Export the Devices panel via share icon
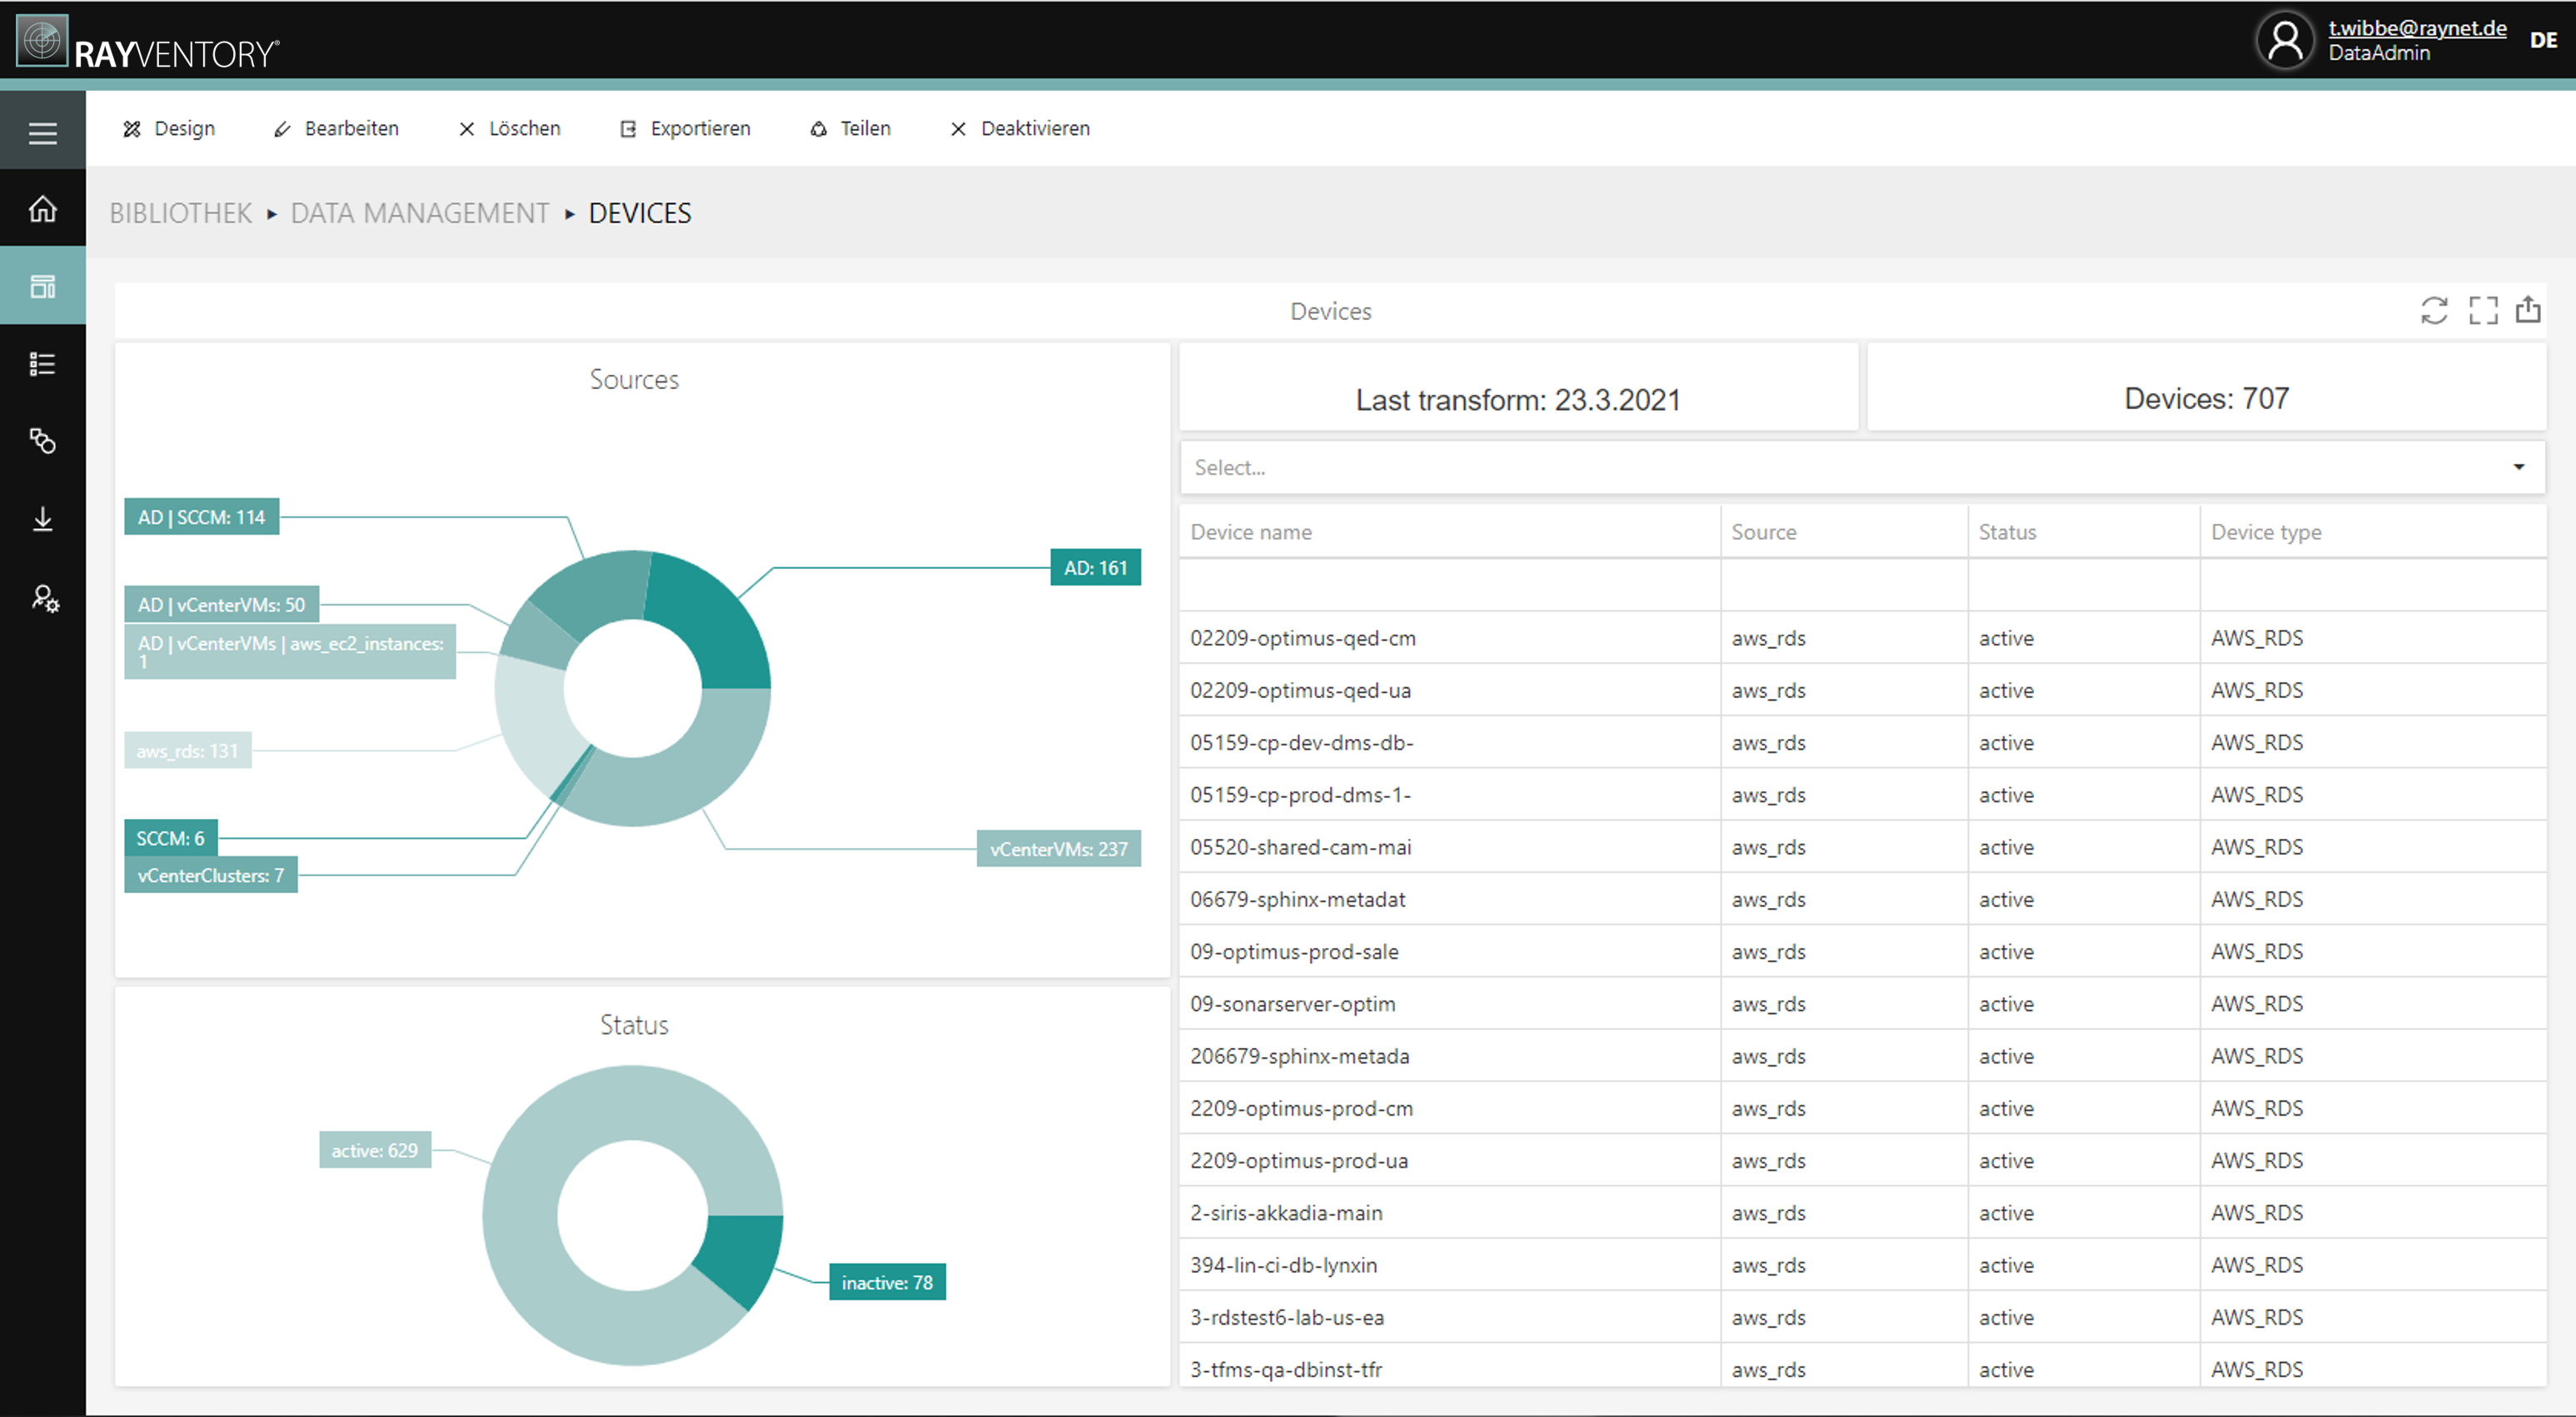Viewport: 2576px width, 1417px height. [2529, 310]
